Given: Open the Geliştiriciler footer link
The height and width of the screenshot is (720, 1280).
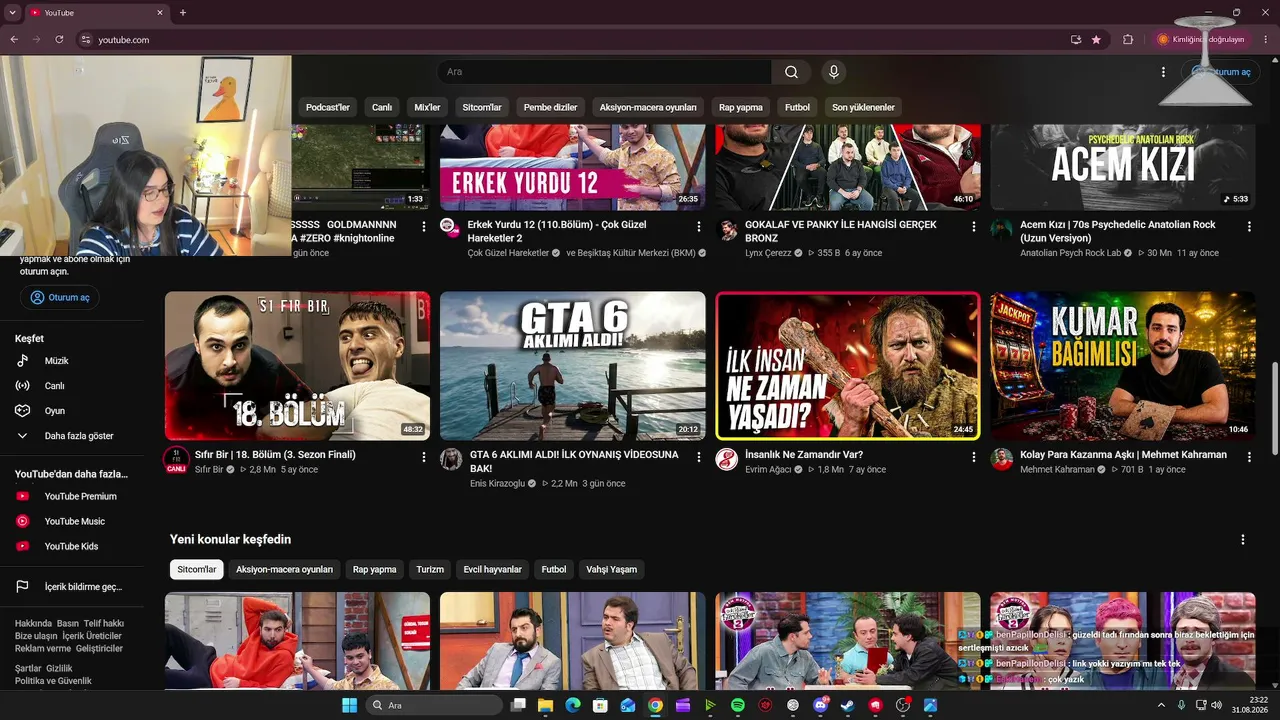Looking at the screenshot, I should tap(99, 649).
